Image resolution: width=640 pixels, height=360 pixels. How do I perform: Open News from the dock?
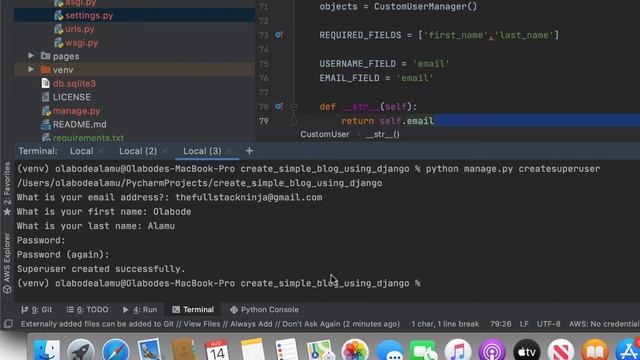pos(561,350)
